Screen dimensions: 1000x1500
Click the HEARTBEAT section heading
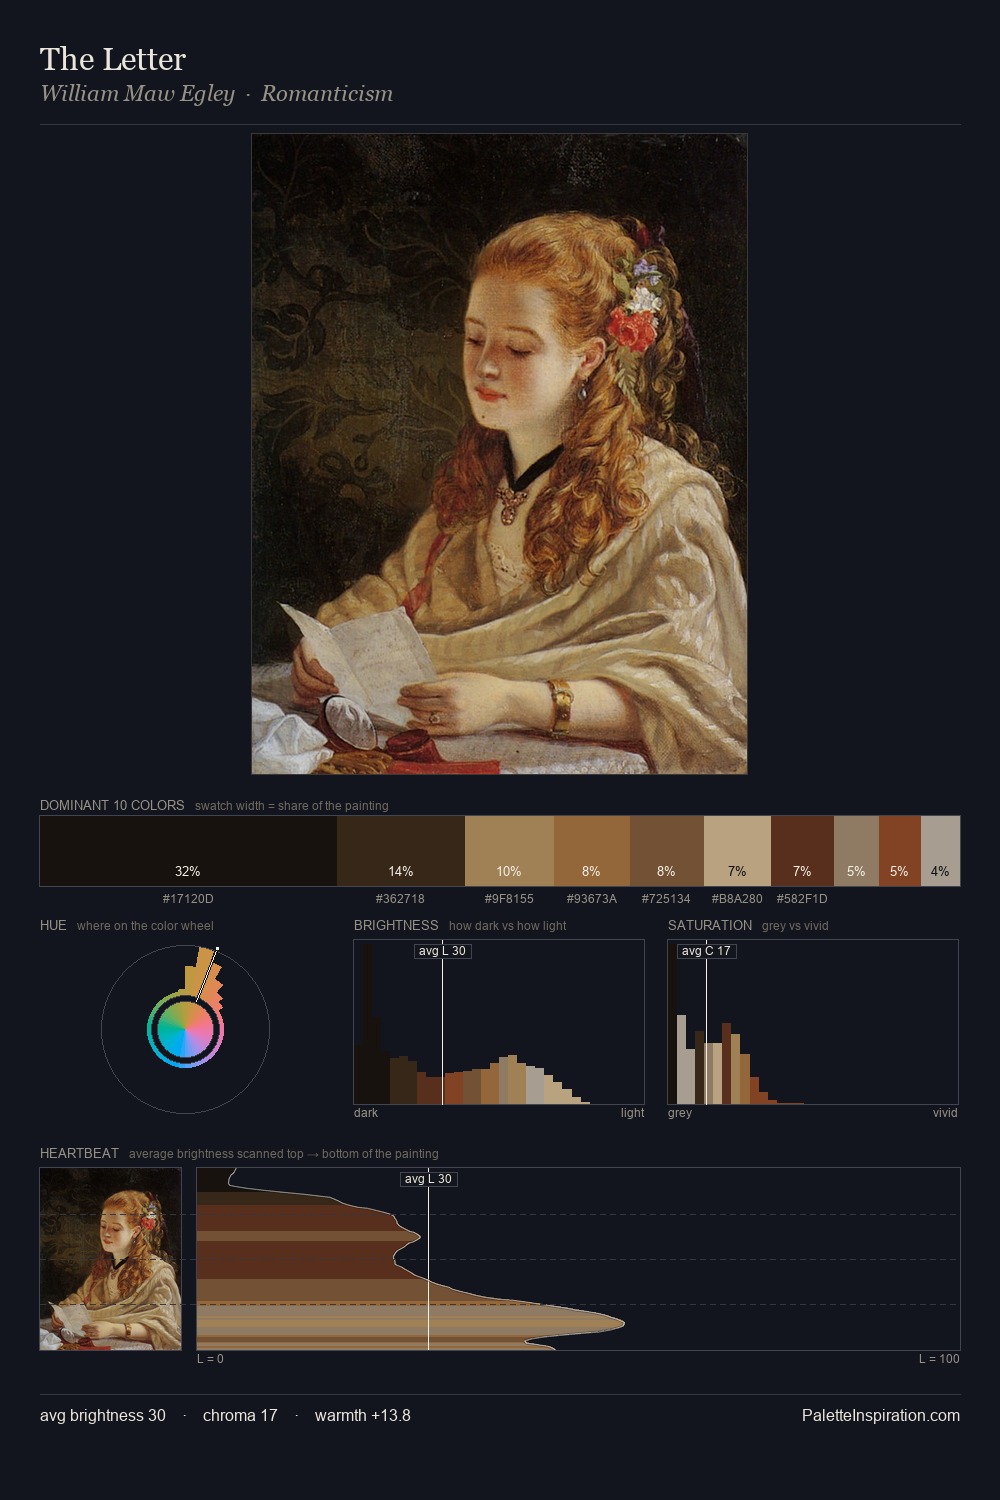79,1153
